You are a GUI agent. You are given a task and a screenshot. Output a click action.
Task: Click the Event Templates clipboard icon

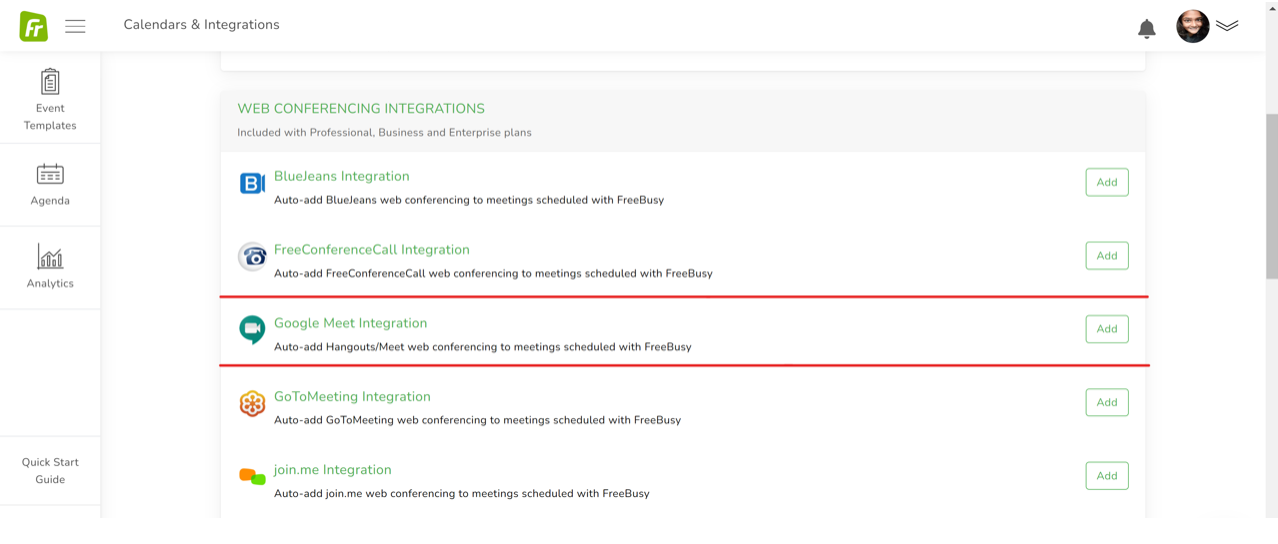pos(50,81)
